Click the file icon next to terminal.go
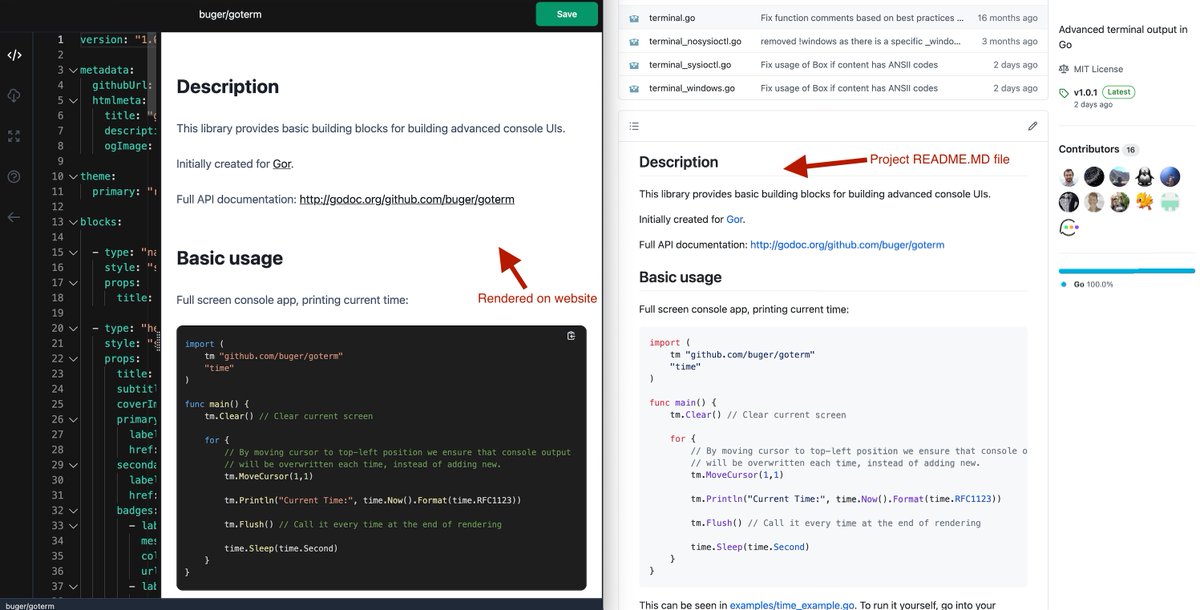Screen dimensions: 1200x610 point(634,18)
